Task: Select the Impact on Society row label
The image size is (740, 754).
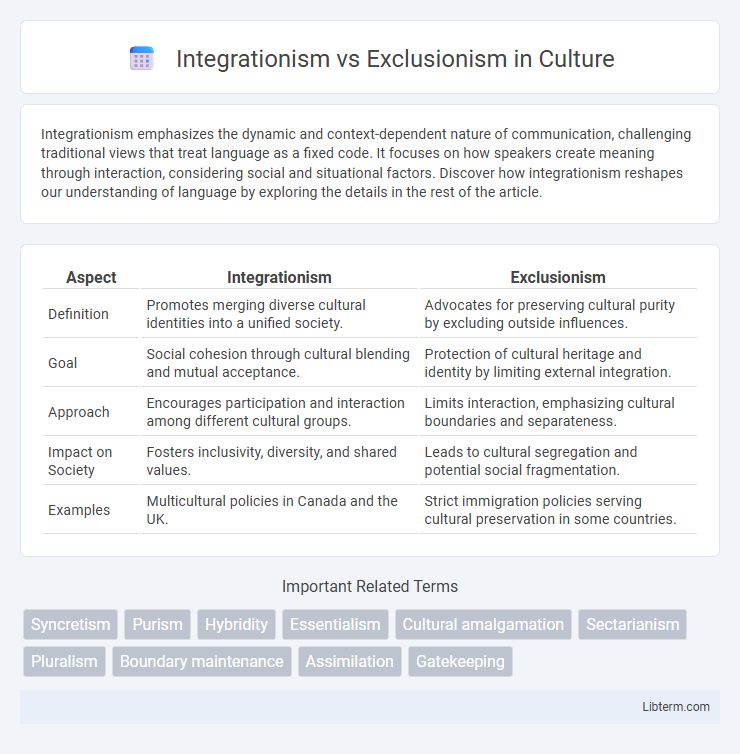Action: (x=80, y=461)
